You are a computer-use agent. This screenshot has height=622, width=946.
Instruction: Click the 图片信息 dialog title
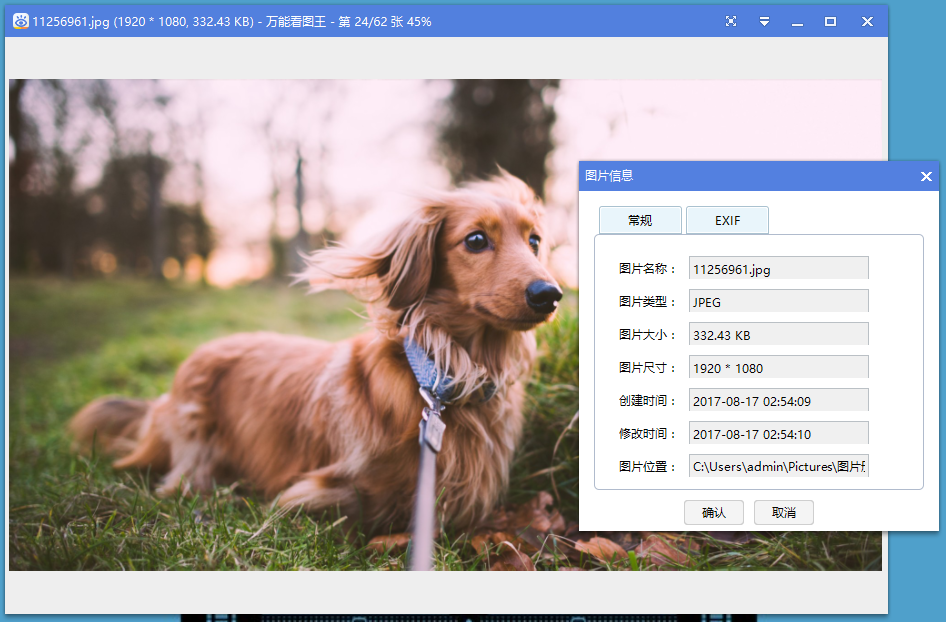click(x=609, y=176)
